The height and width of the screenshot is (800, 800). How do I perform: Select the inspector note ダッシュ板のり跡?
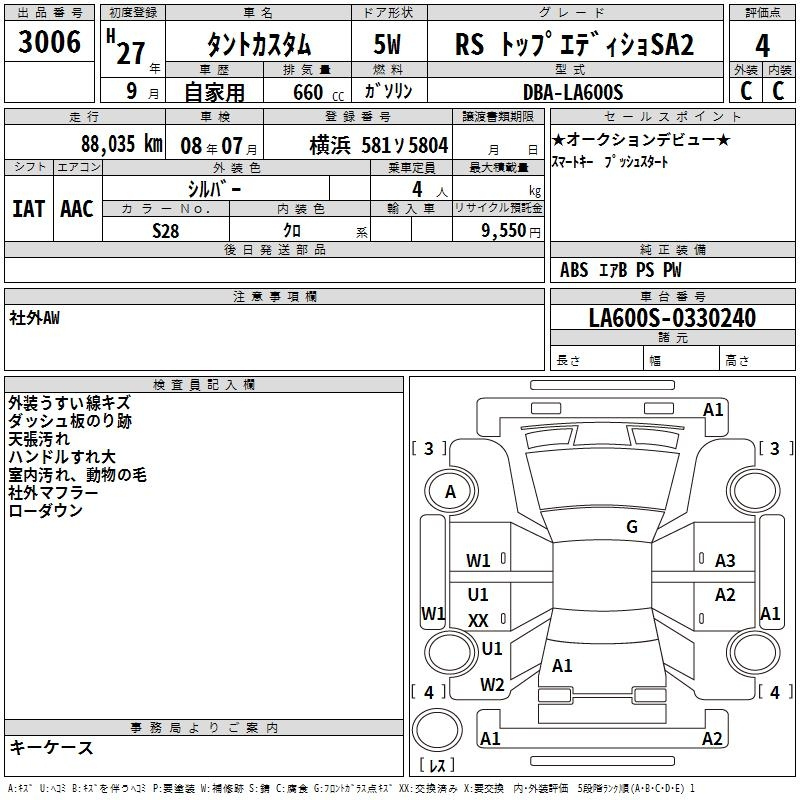[x=70, y=421]
